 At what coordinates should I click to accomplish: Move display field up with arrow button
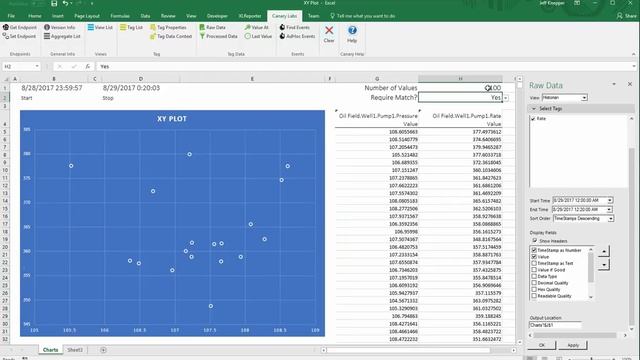[x=604, y=251]
